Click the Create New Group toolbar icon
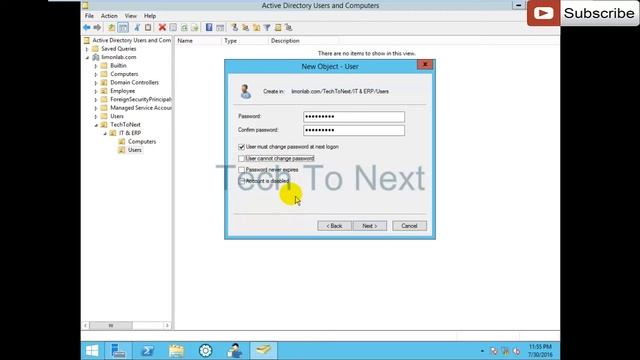Viewport: 640px width, 360px height. (x=245, y=27)
